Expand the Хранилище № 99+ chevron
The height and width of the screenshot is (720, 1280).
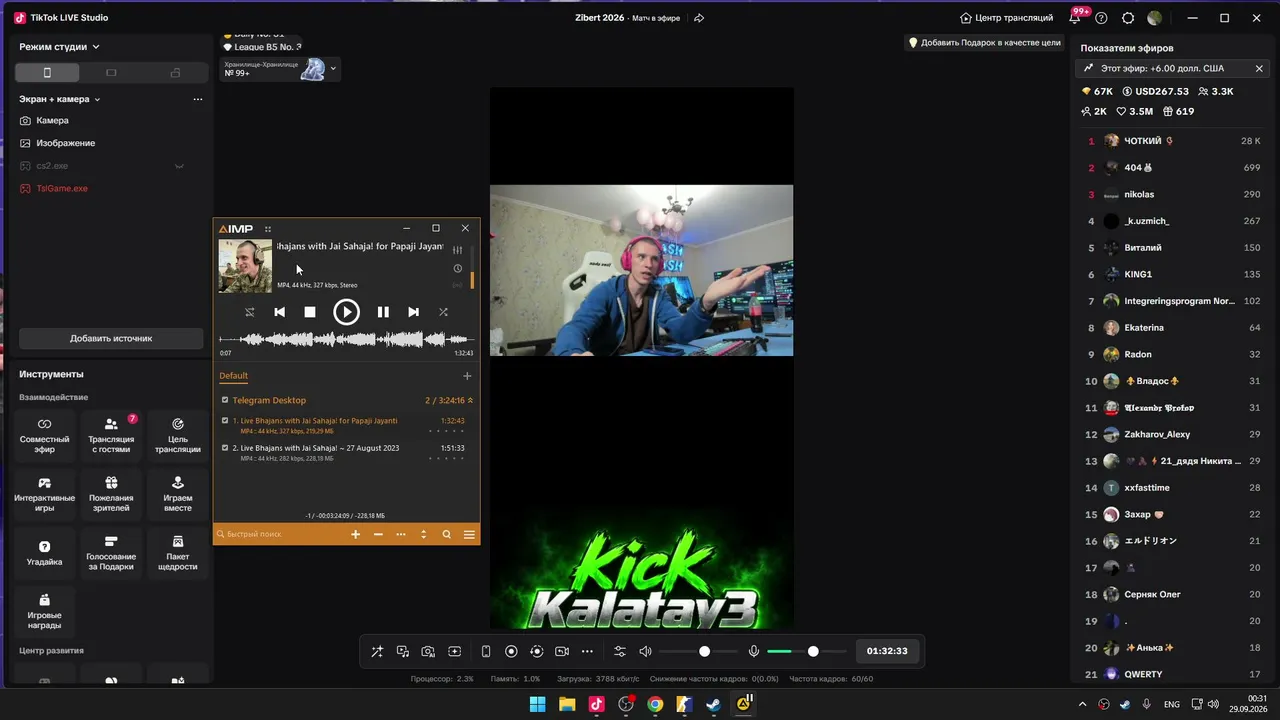click(x=334, y=68)
